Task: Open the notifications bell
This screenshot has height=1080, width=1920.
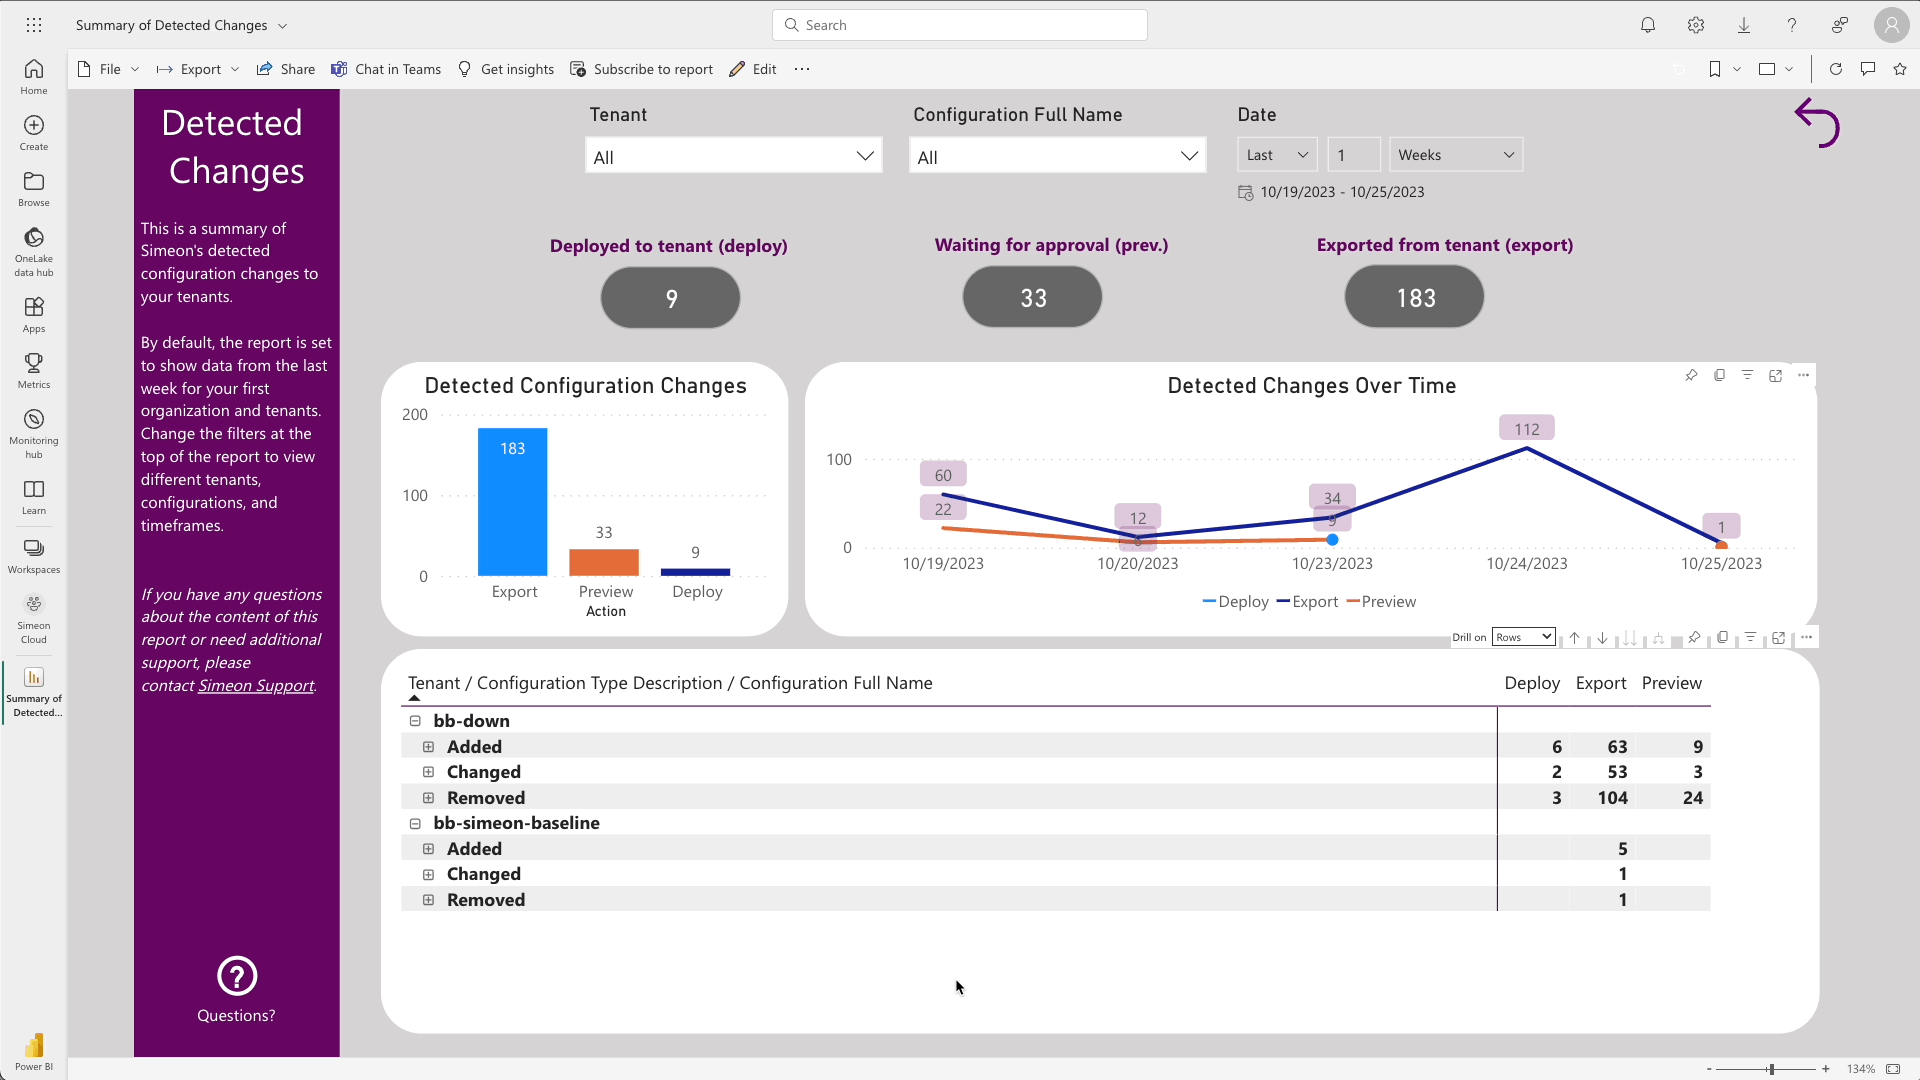Action: point(1647,25)
